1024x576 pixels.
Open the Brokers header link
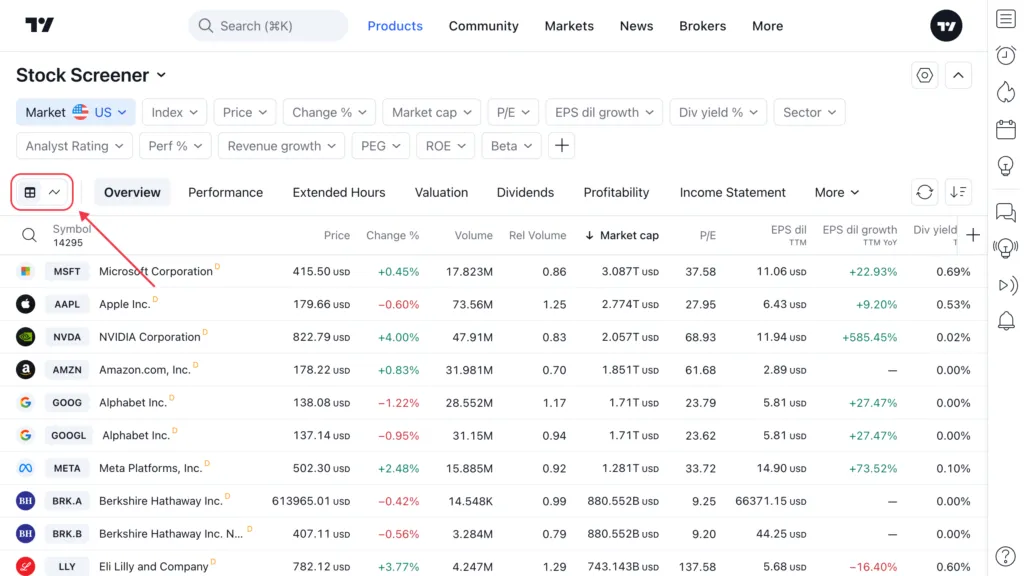pos(702,25)
